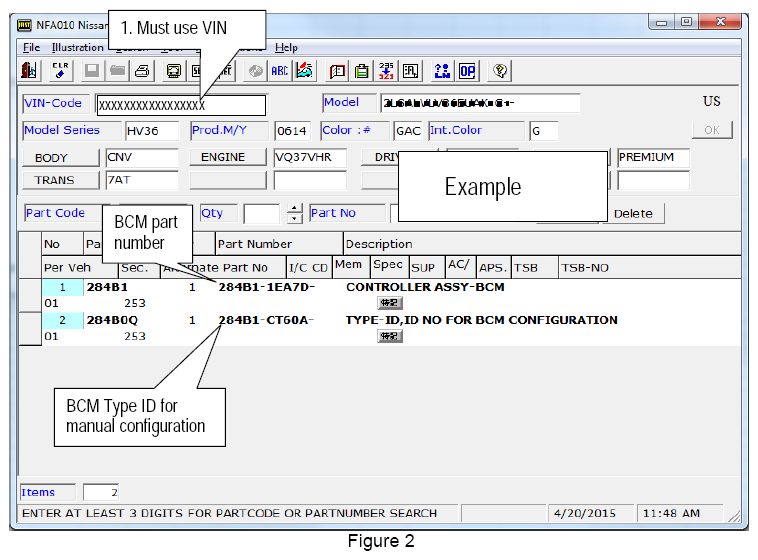Select row number 2 cell
Viewport: 758px width, 560px height.
63,320
